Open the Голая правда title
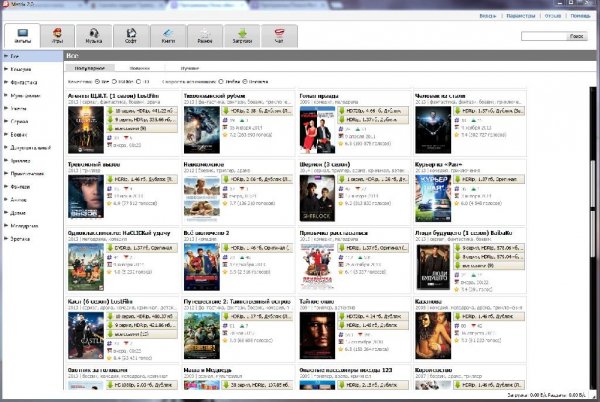This screenshot has width=600, height=402. point(319,96)
